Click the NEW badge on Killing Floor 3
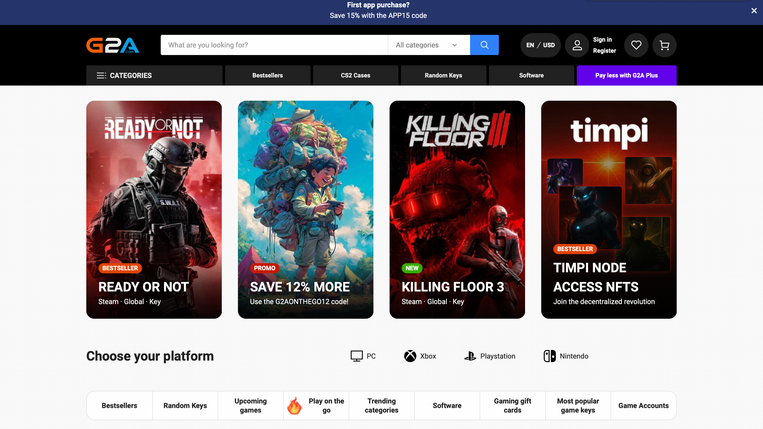Image resolution: width=763 pixels, height=429 pixels. pos(412,268)
